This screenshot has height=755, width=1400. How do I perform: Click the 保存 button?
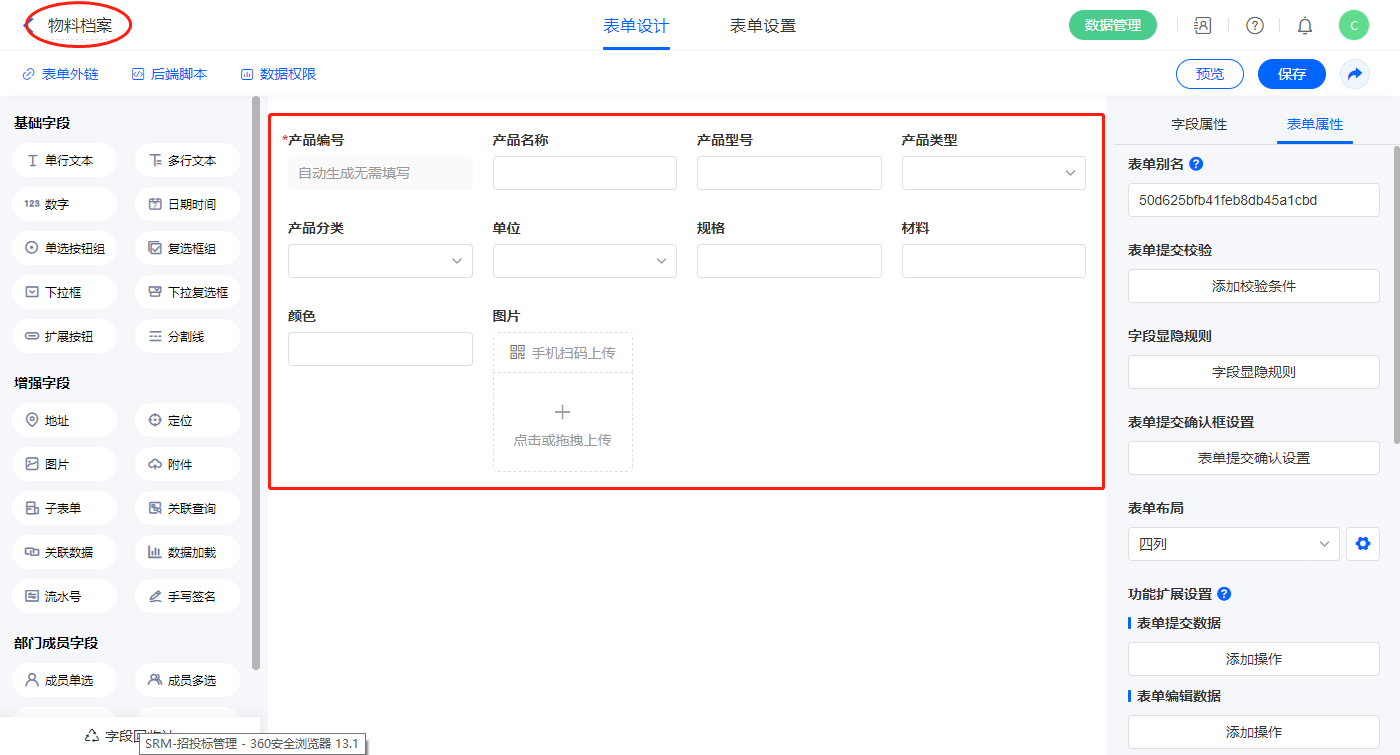tap(1291, 74)
